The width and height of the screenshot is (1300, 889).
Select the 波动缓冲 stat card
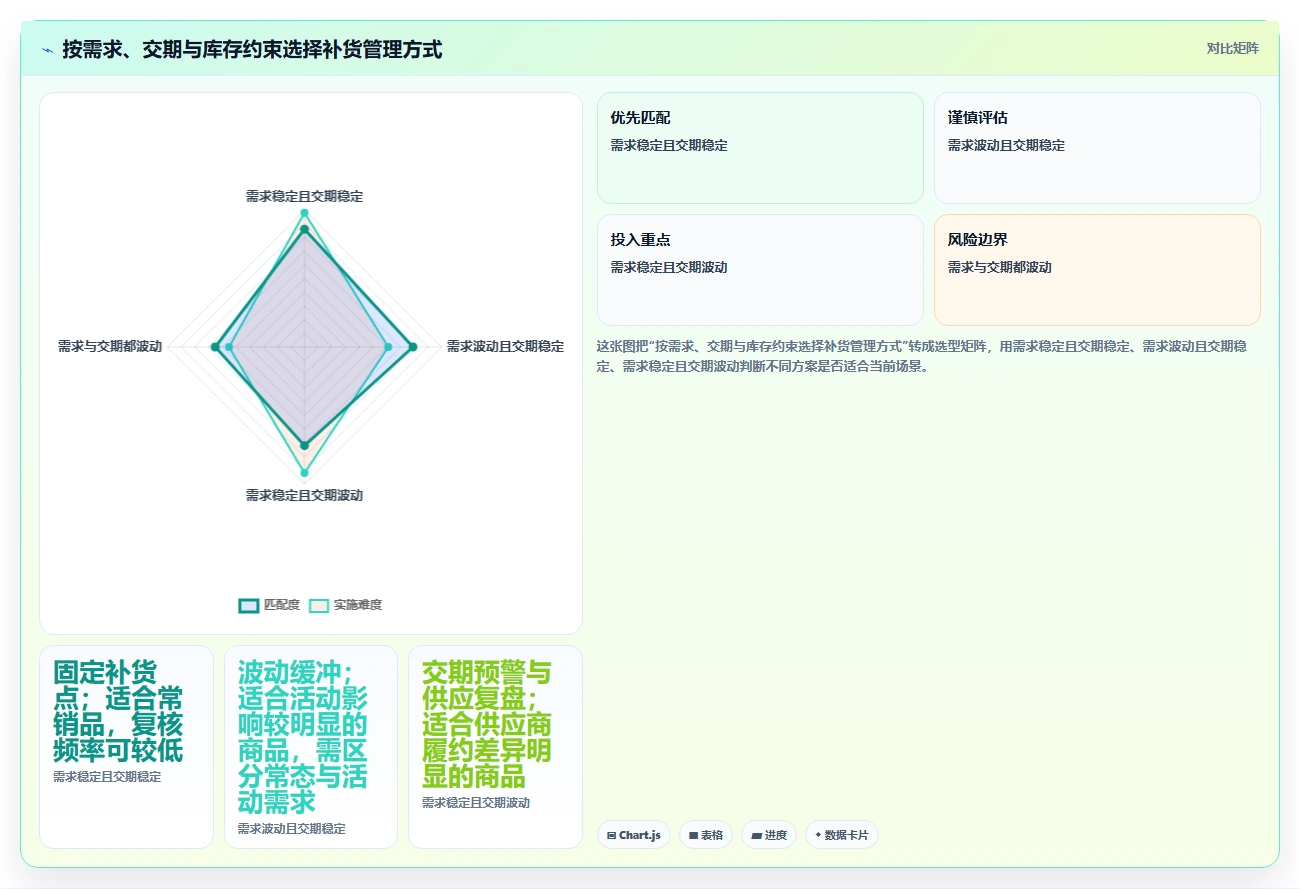coord(311,747)
